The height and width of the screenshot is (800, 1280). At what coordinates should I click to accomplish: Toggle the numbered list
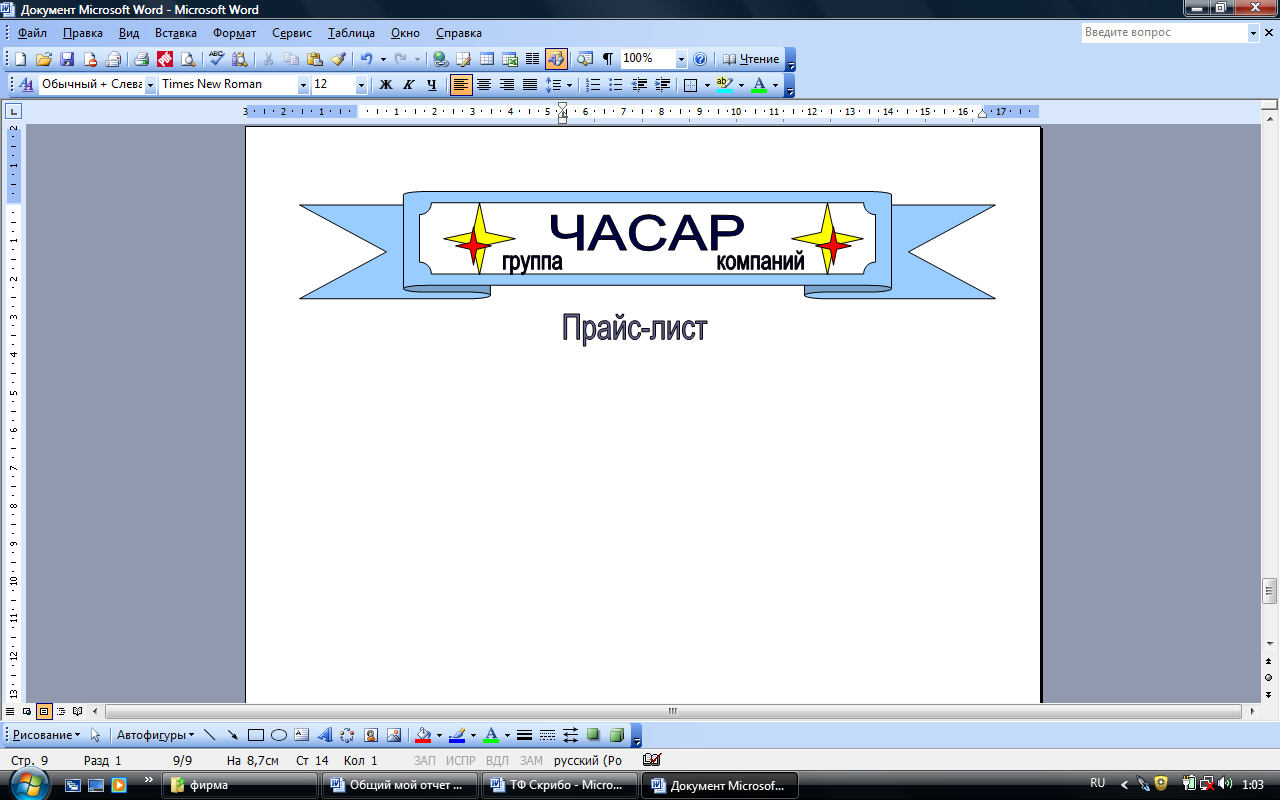coord(593,85)
